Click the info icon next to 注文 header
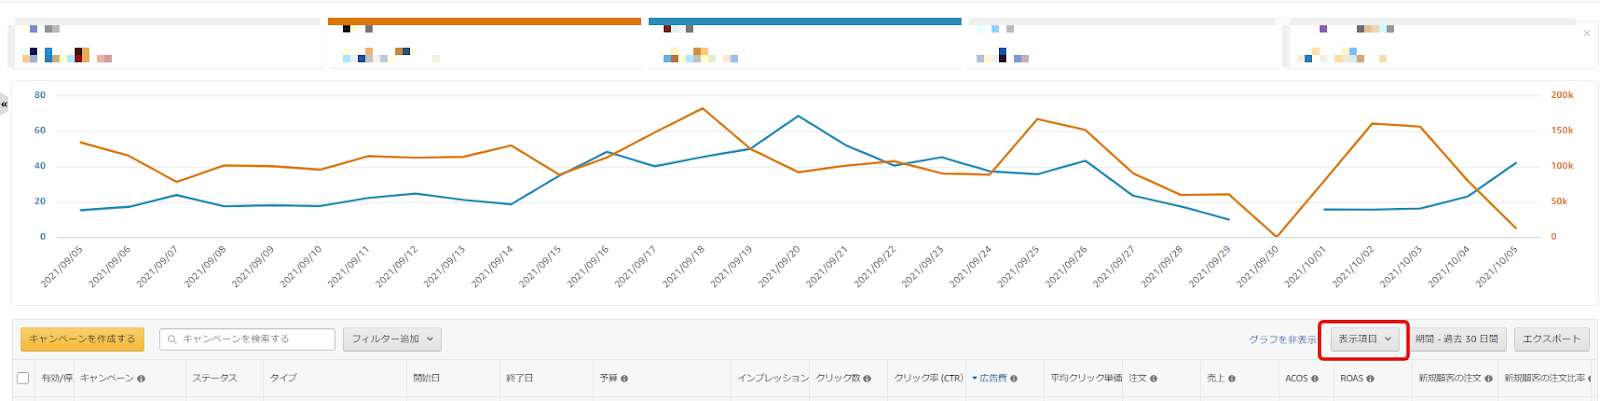Screen dimensions: 1600x401 coord(1154,379)
